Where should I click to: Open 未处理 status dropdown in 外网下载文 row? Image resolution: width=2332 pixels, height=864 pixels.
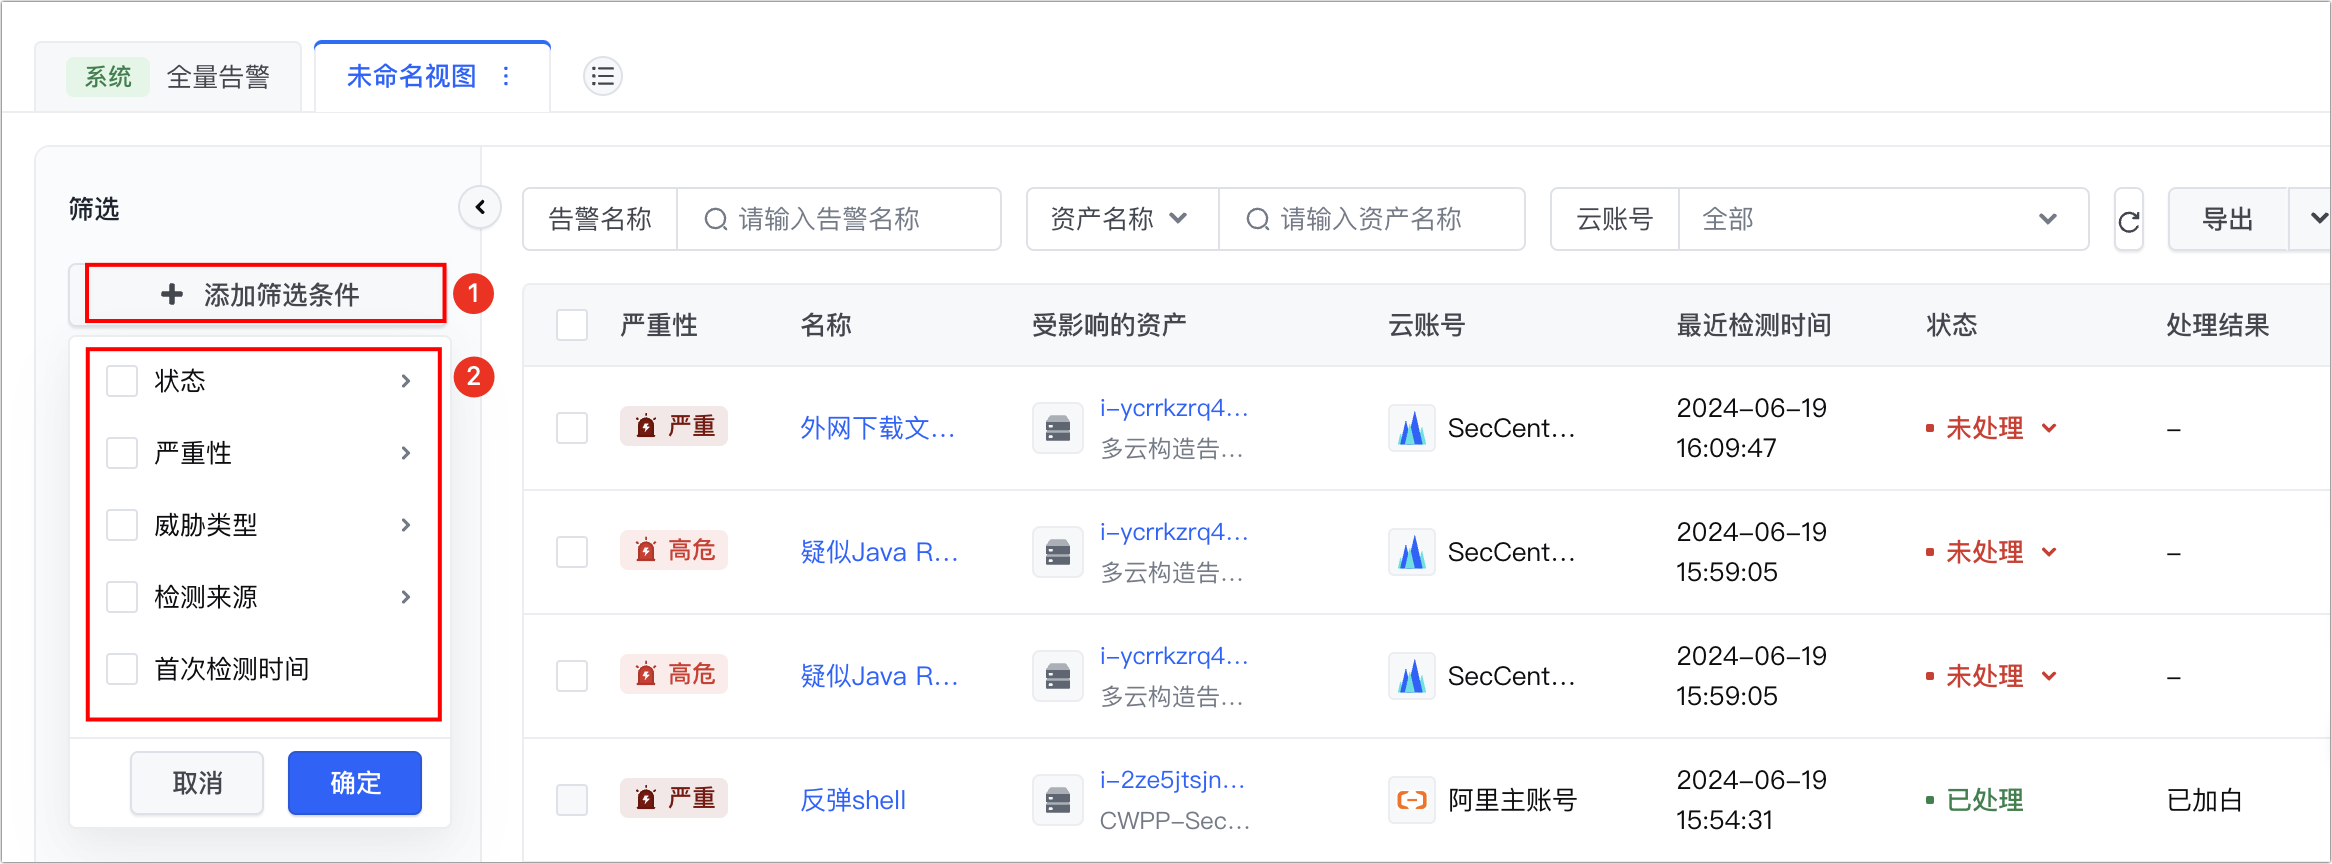pos(2049,428)
